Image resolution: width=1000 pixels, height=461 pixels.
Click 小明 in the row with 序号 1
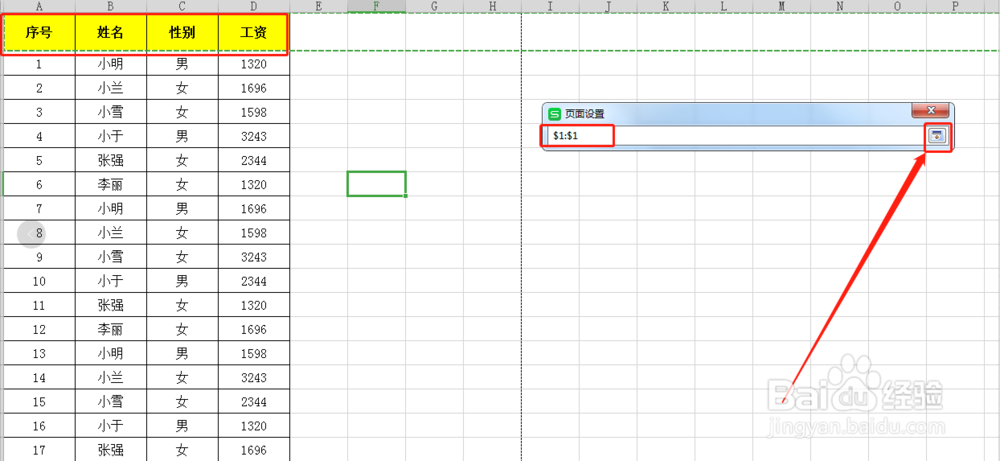click(110, 64)
